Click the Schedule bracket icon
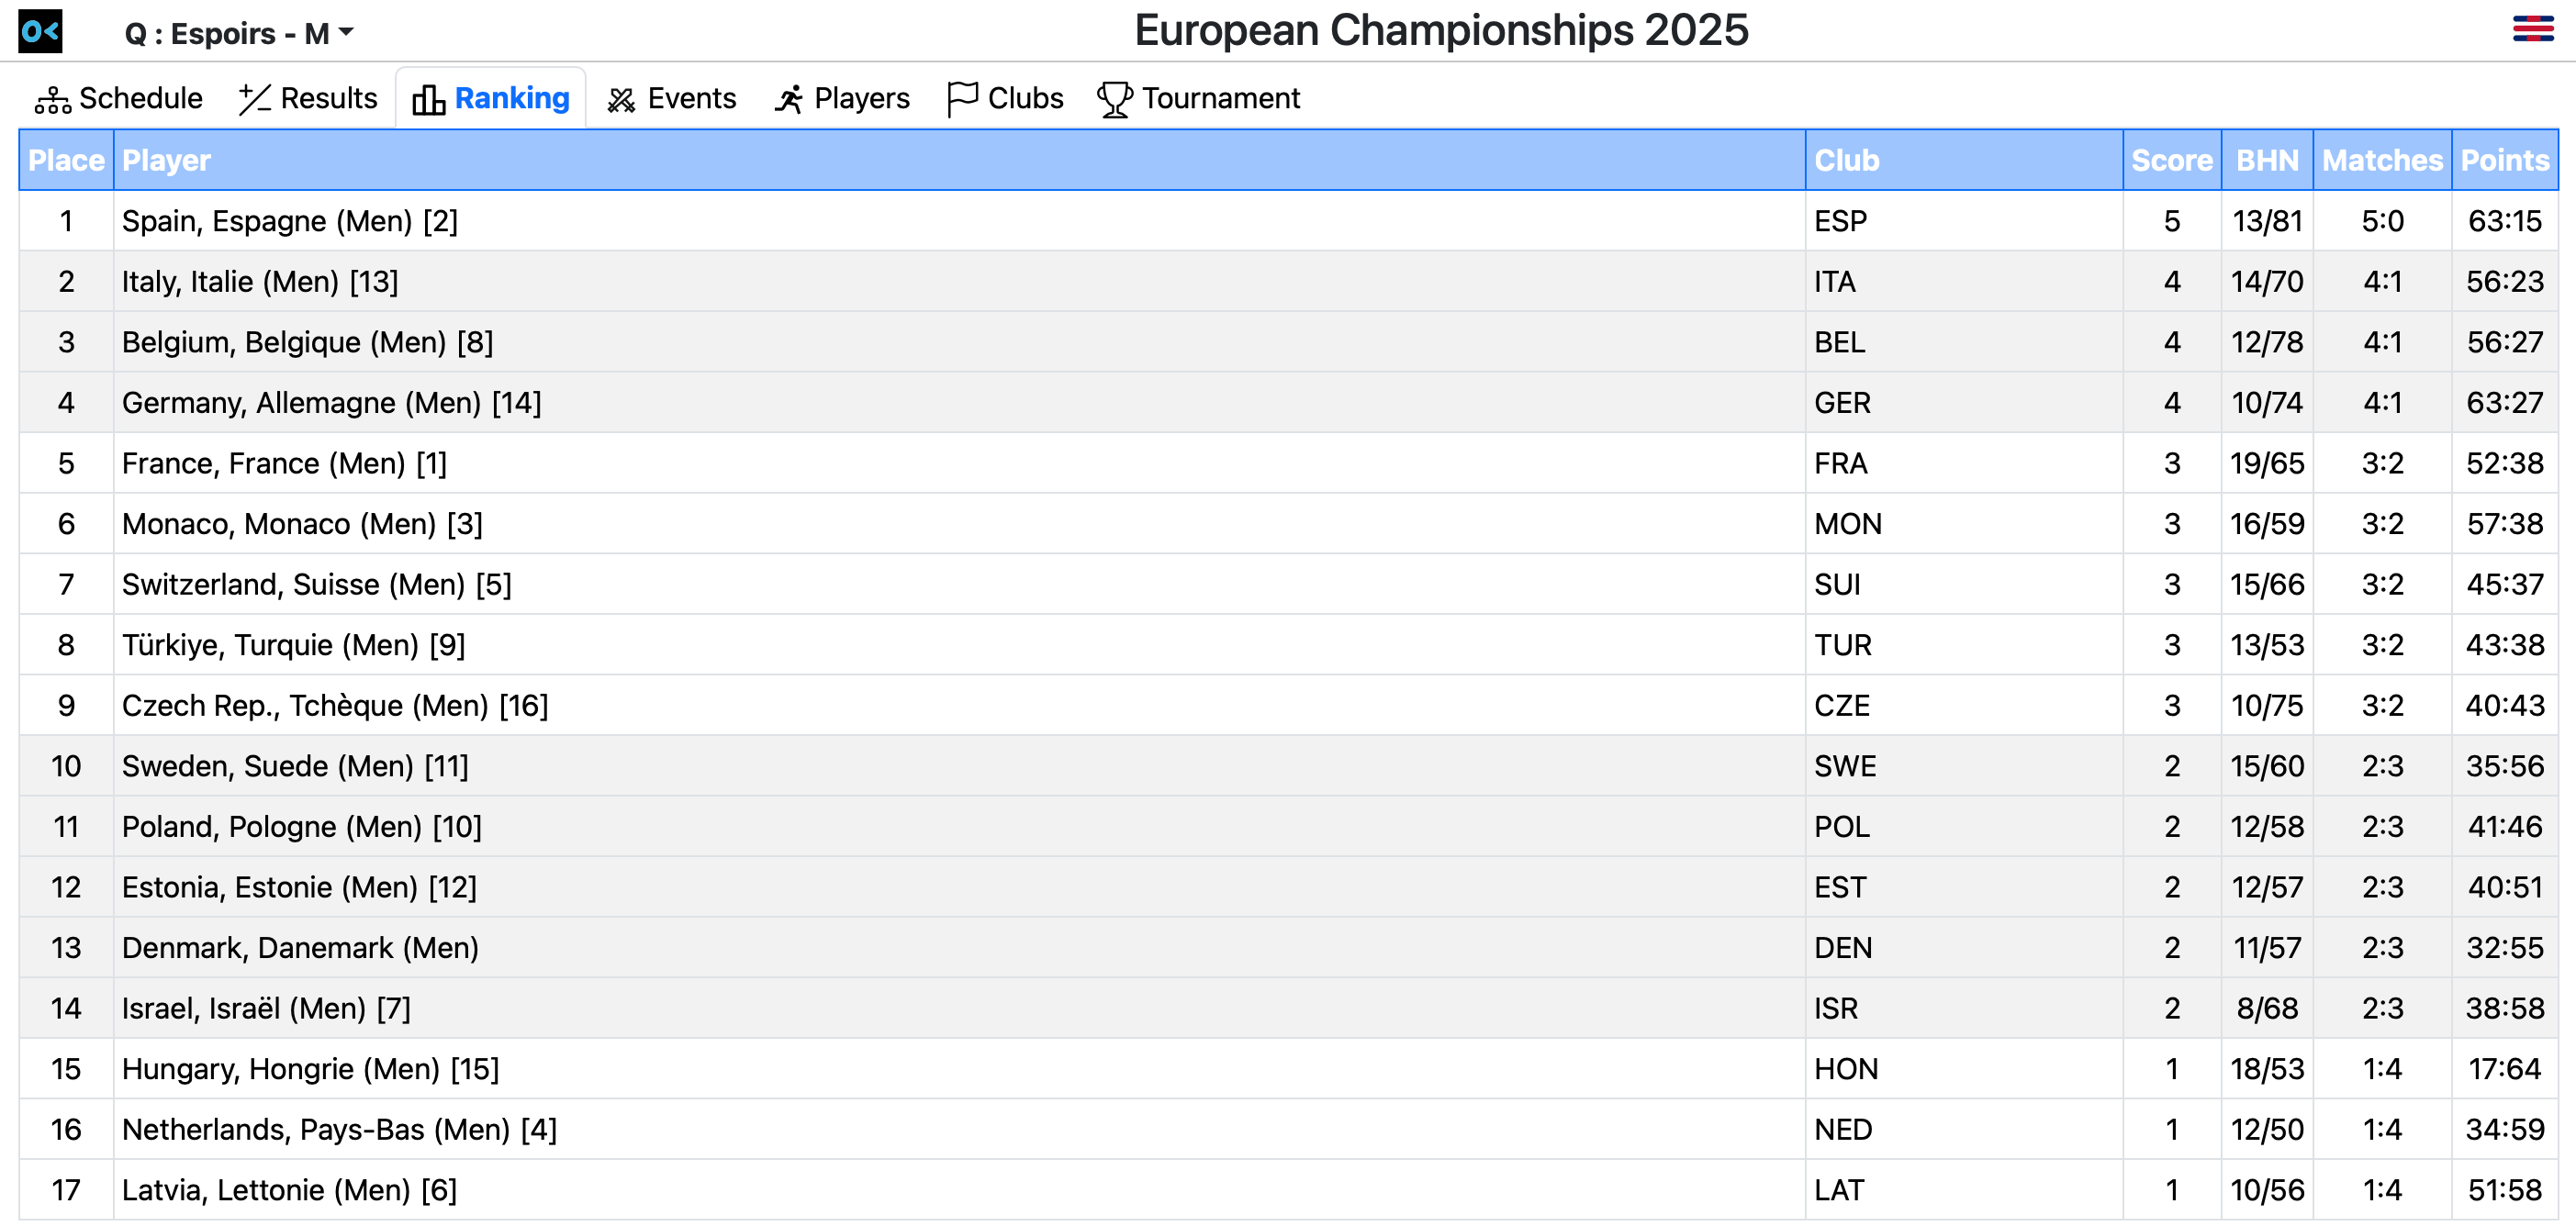The width and height of the screenshot is (2576, 1226). tap(52, 100)
